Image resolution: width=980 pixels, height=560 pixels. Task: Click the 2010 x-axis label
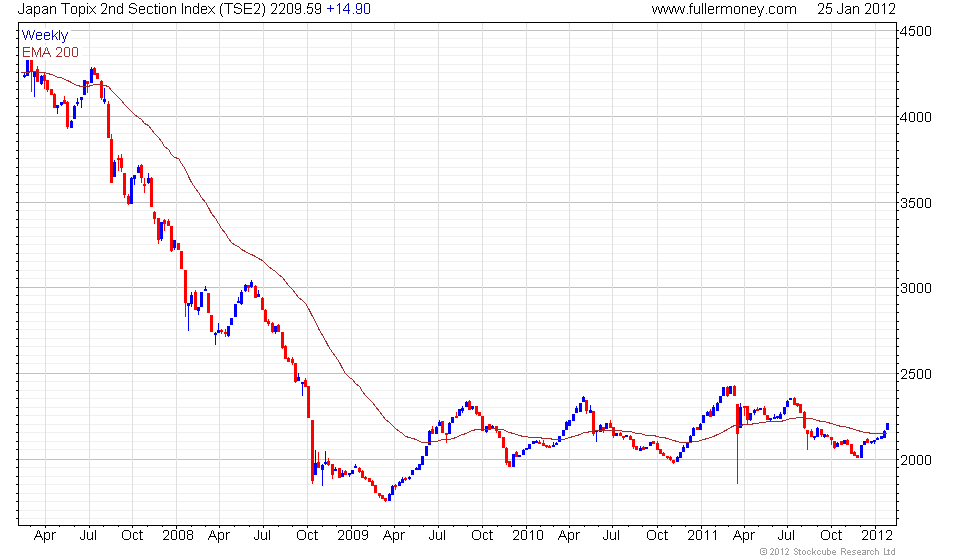[528, 536]
